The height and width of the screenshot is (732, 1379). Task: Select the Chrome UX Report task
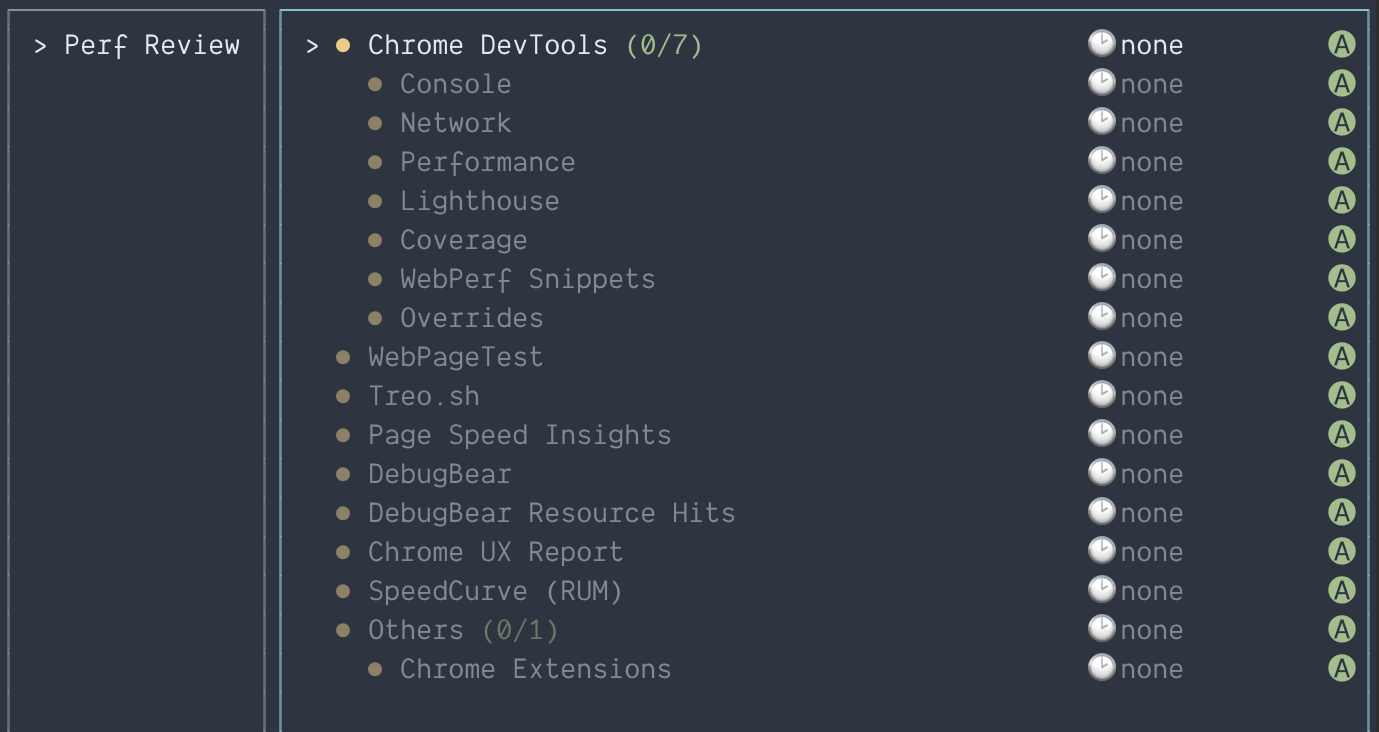[496, 552]
